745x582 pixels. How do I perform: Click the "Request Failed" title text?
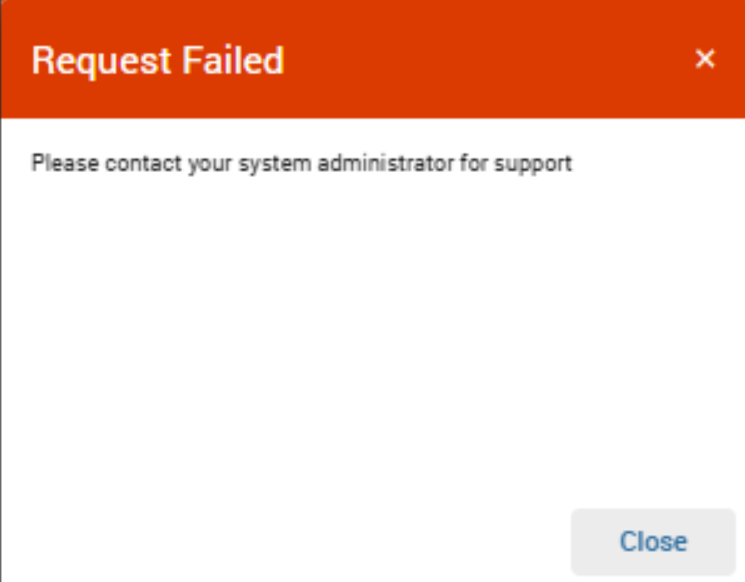tap(157, 61)
